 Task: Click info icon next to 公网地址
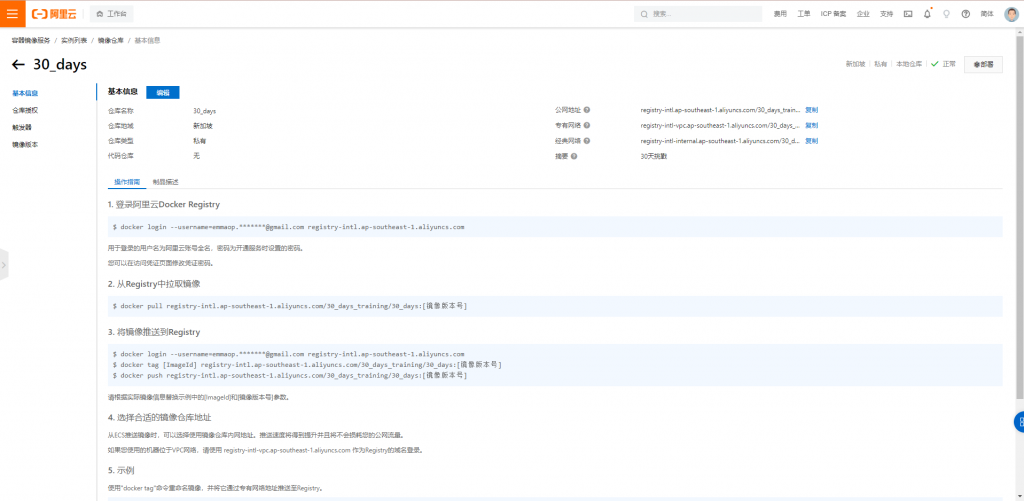[x=587, y=110]
